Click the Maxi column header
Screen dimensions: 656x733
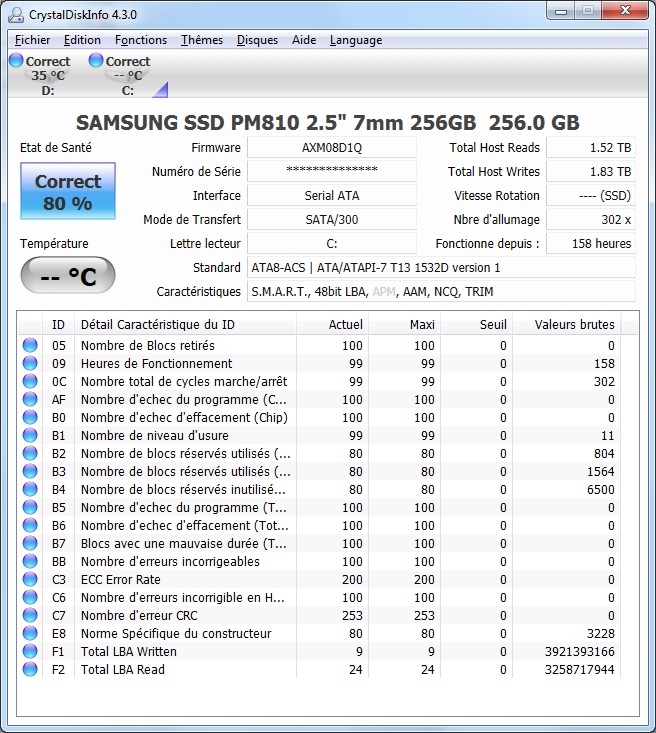pyautogui.click(x=404, y=324)
